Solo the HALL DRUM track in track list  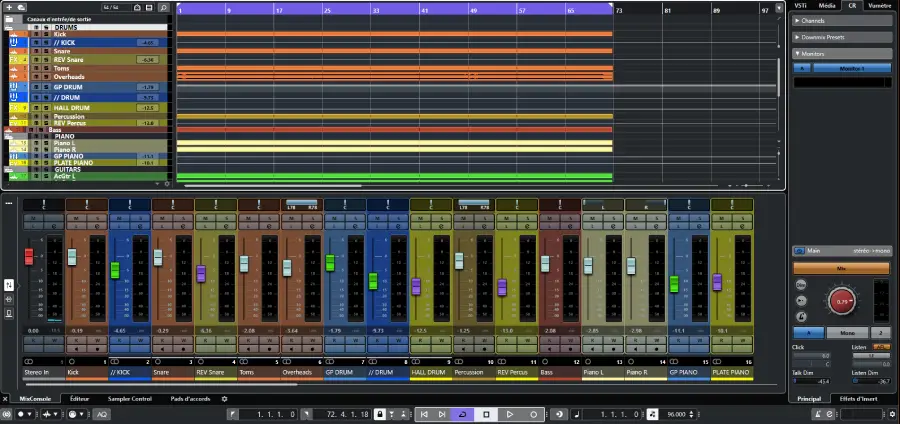[x=46, y=108]
